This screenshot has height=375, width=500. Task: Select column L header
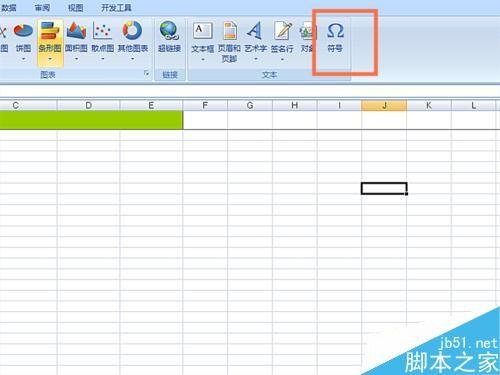[473, 105]
